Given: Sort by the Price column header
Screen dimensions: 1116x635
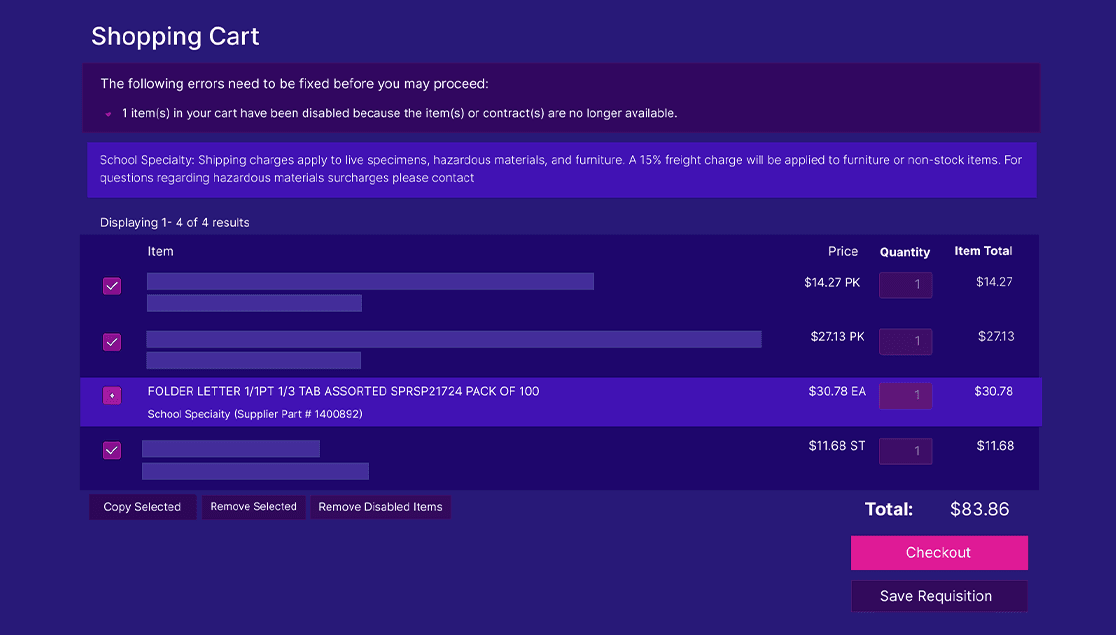Looking at the screenshot, I should coord(842,252).
